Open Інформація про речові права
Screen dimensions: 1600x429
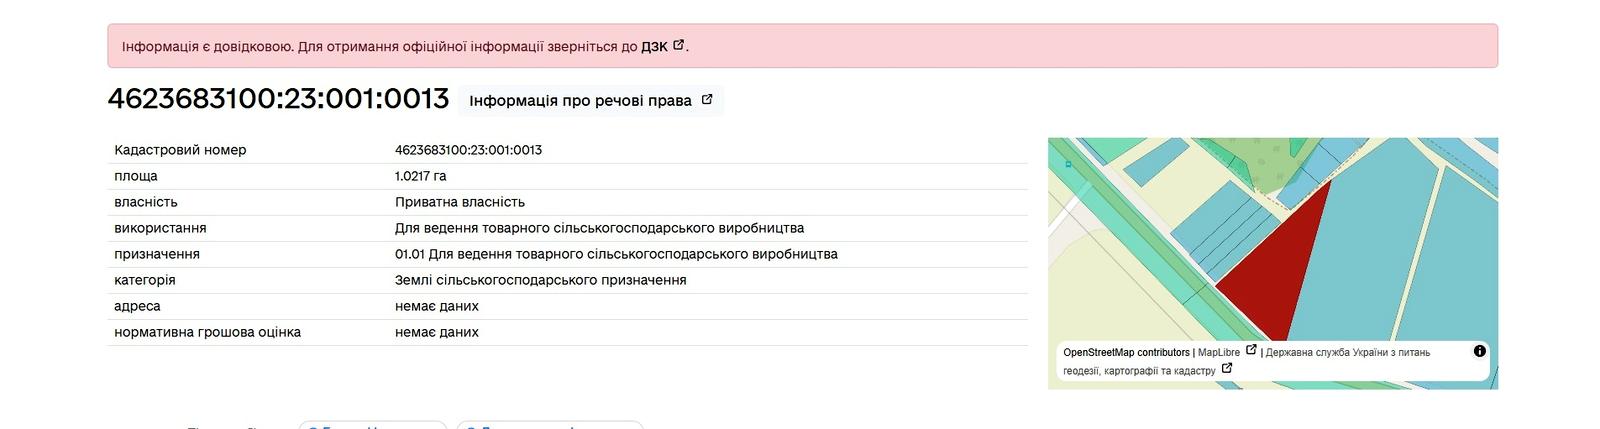click(x=580, y=100)
